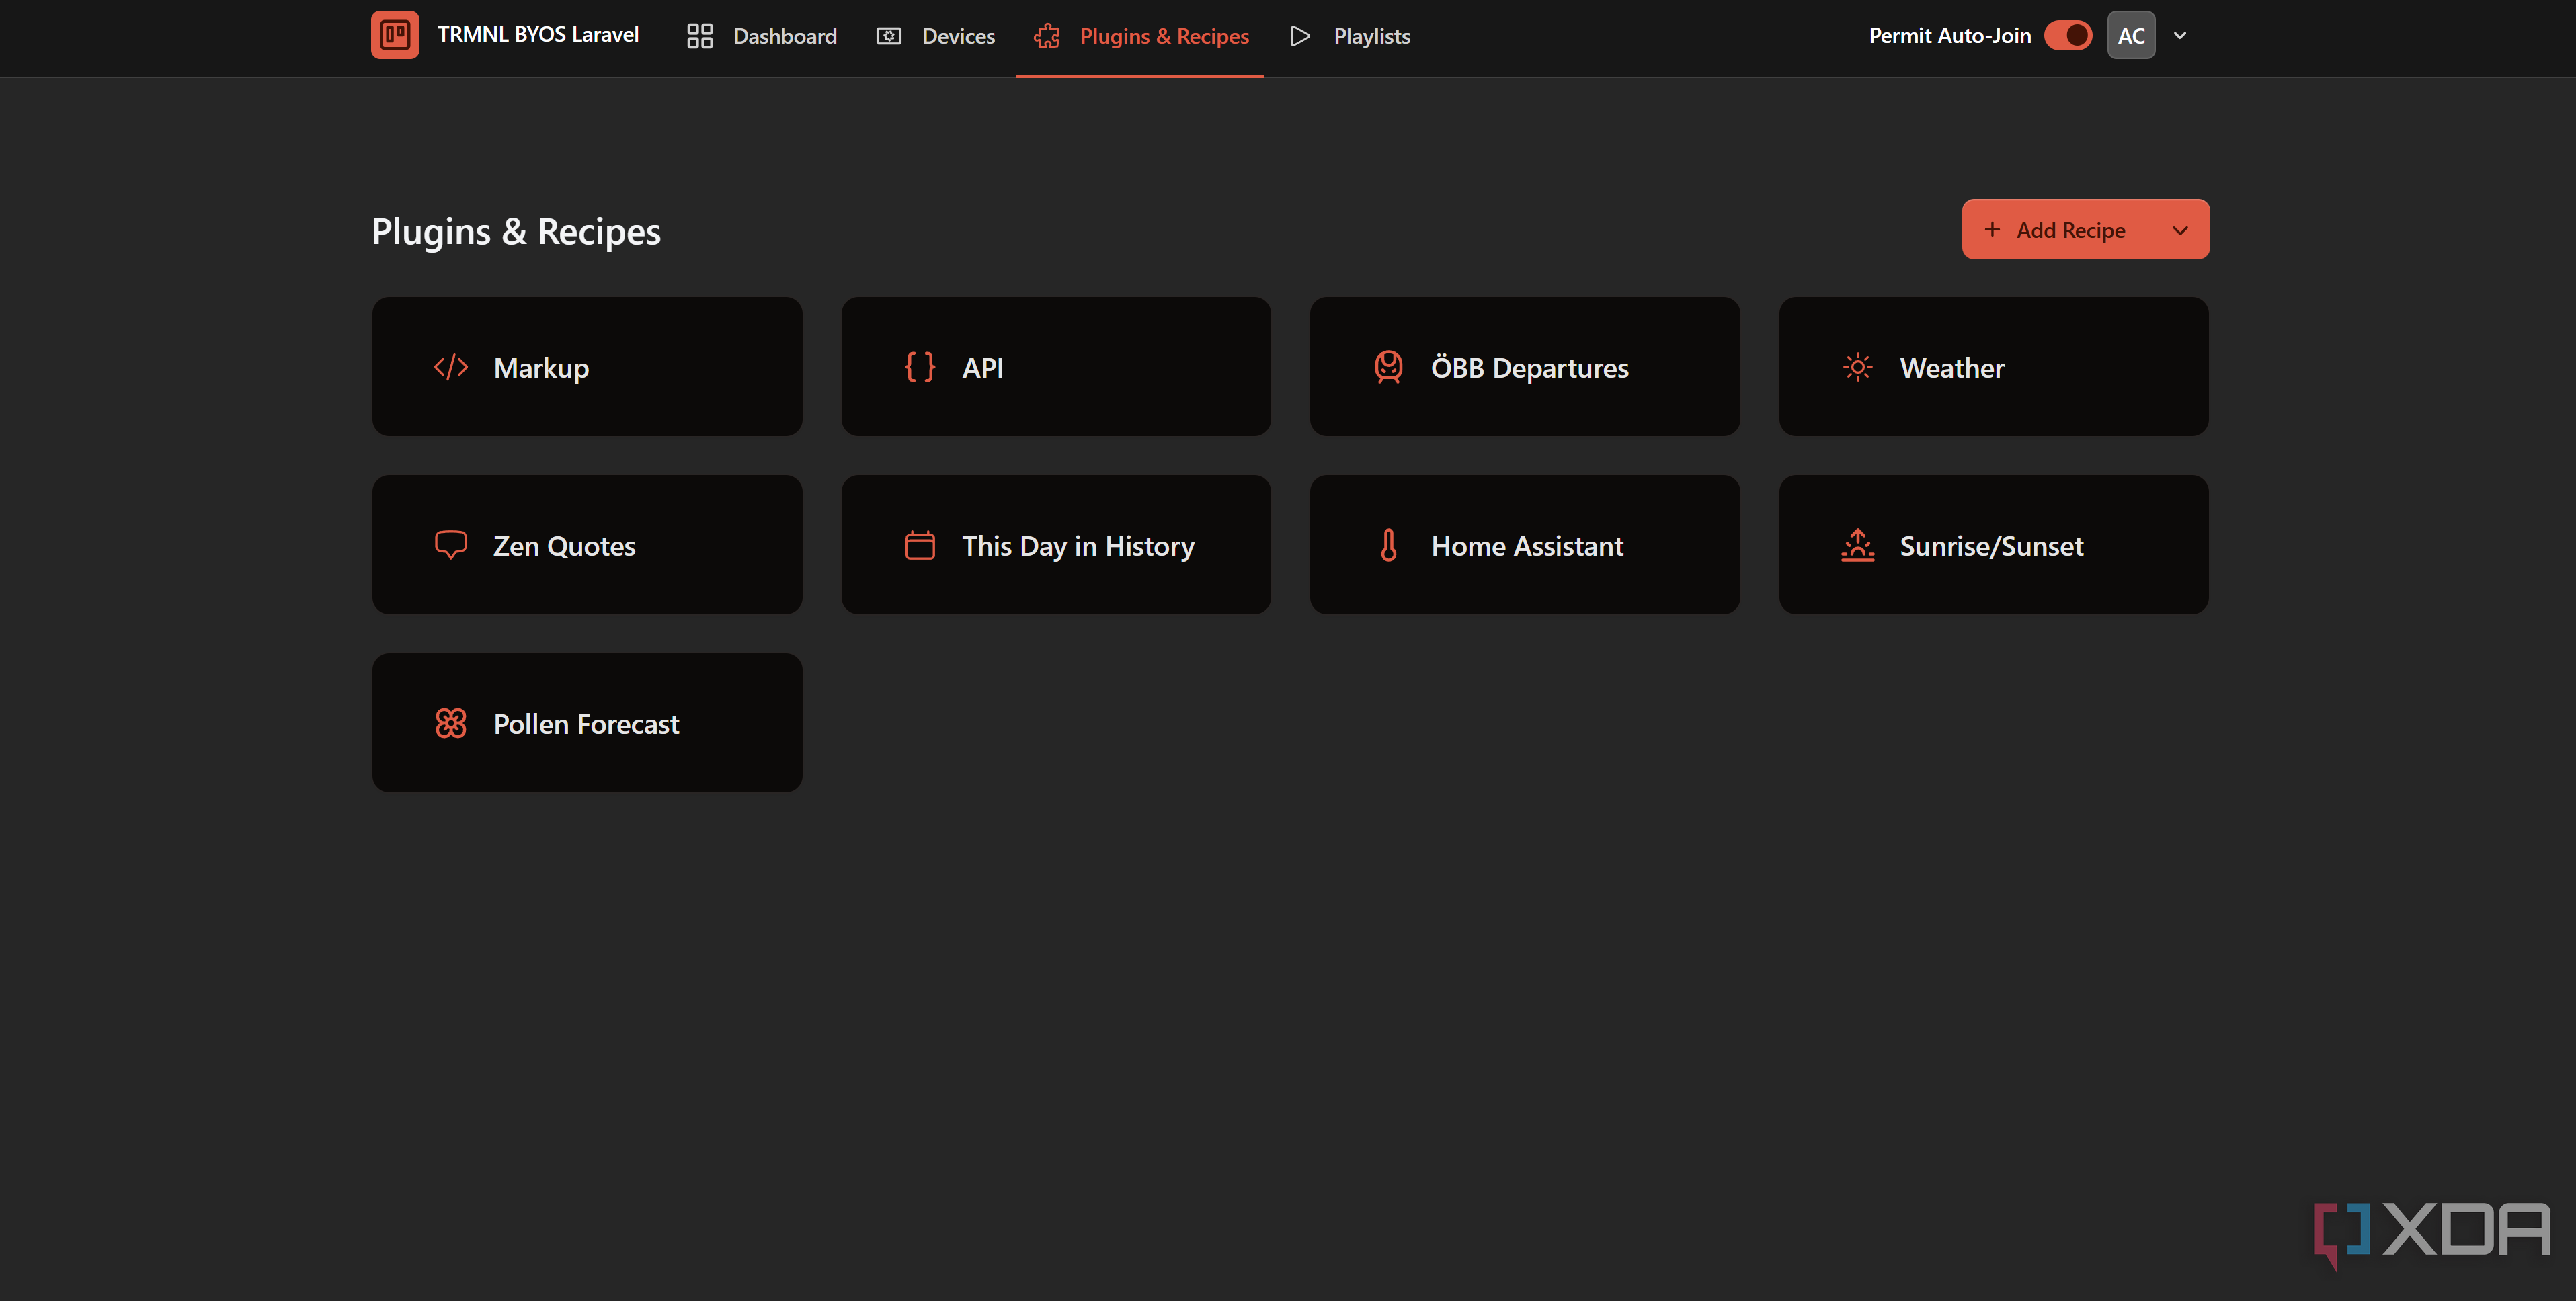Click the Add Recipe button label
The height and width of the screenshot is (1301, 2576).
click(2070, 230)
